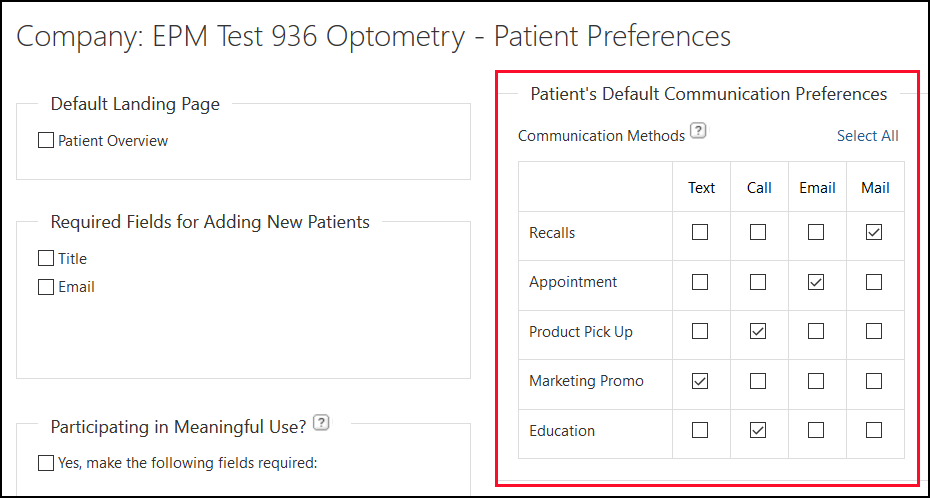Check the Title required field box
This screenshot has width=930, height=498.
pyautogui.click(x=46, y=258)
